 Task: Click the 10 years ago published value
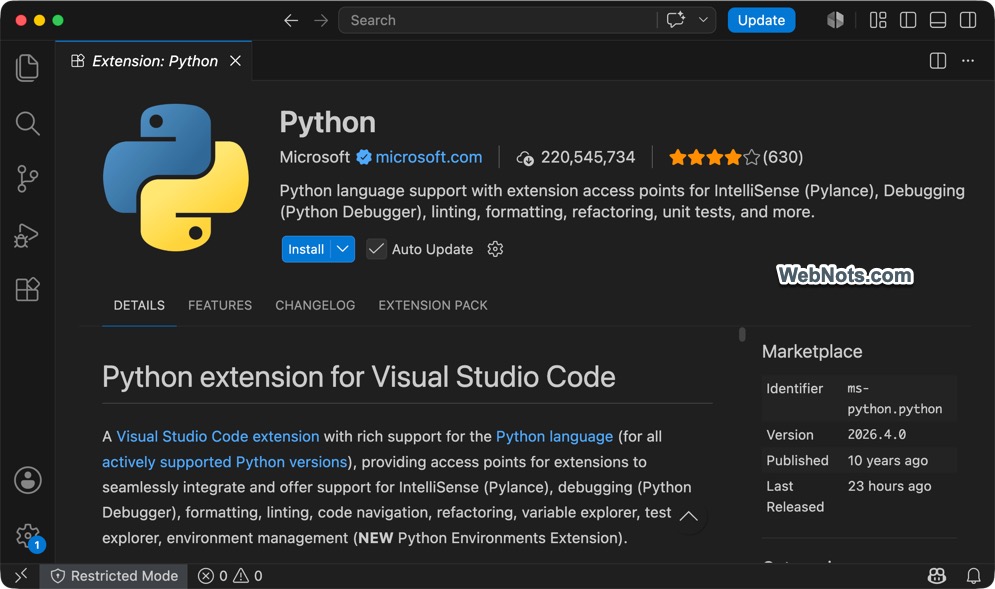click(x=887, y=461)
